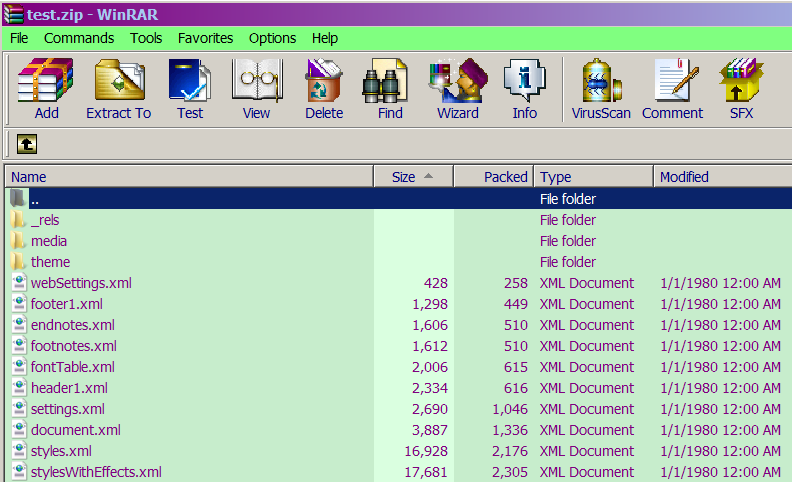Viewport: 792px width, 482px height.
Task: Open the Find binoculars tool
Action: tap(385, 81)
